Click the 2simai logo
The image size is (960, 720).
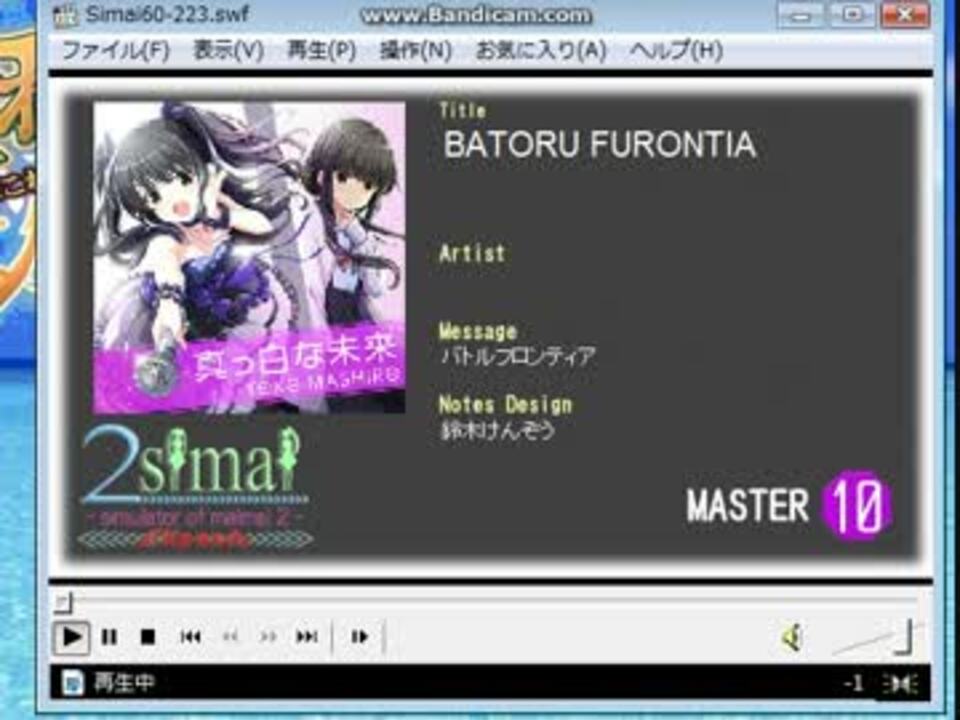[195, 488]
